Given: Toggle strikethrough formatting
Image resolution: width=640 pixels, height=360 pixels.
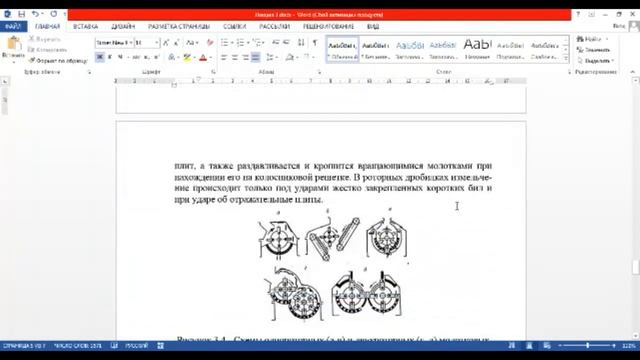Looking at the screenshot, I should 136,57.
